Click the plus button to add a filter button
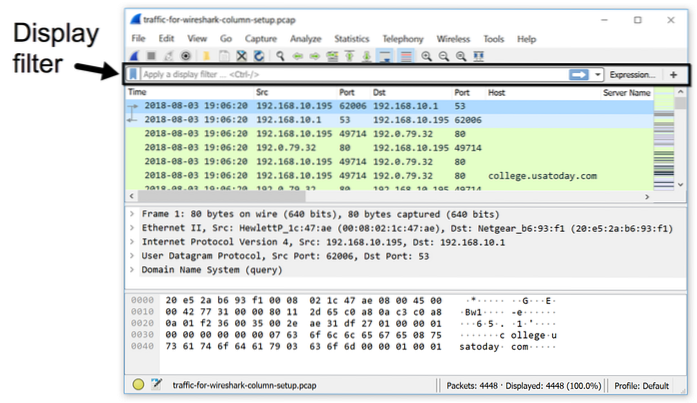This screenshot has width=697, height=403. [x=673, y=75]
